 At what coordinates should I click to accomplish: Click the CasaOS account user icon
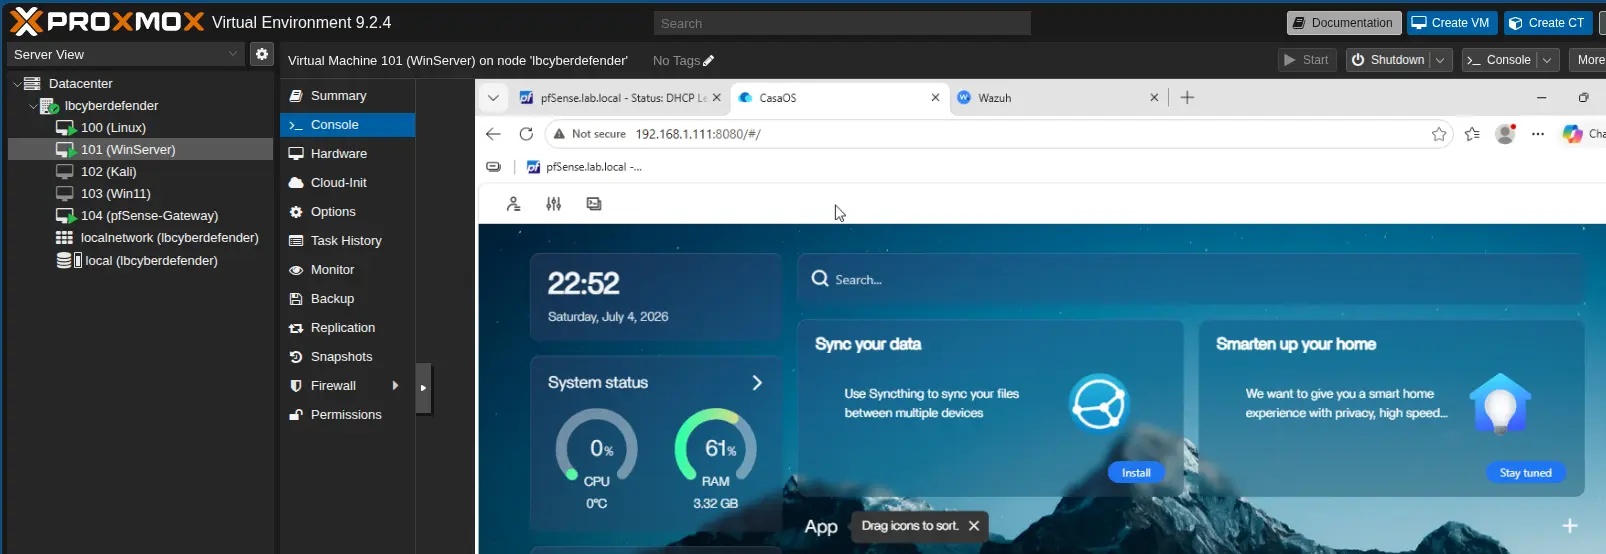(x=514, y=204)
